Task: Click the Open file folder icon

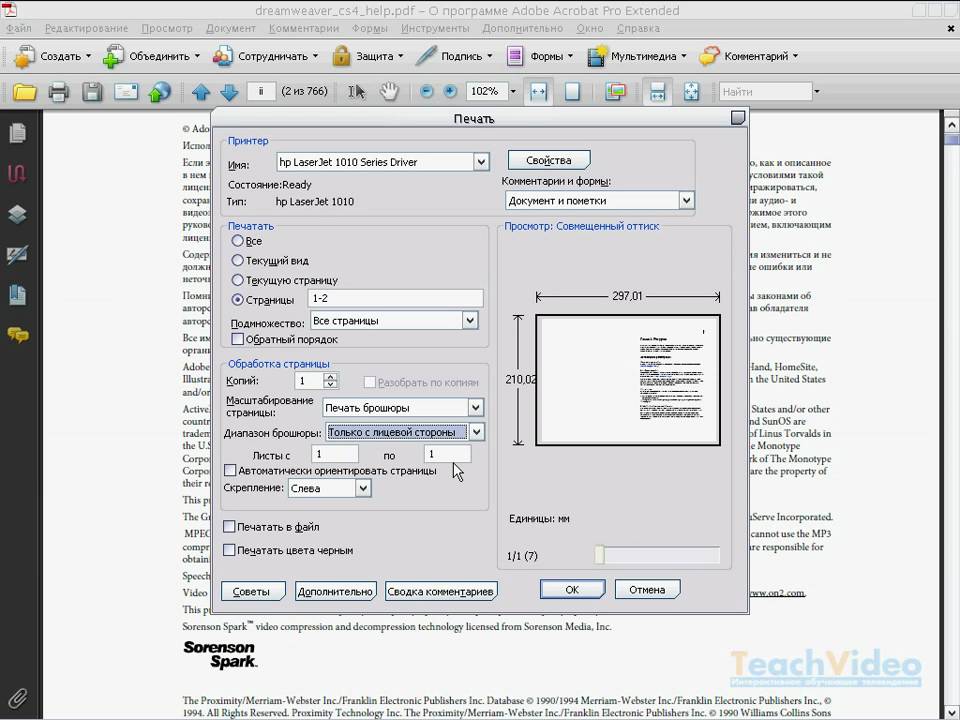Action: tap(25, 92)
